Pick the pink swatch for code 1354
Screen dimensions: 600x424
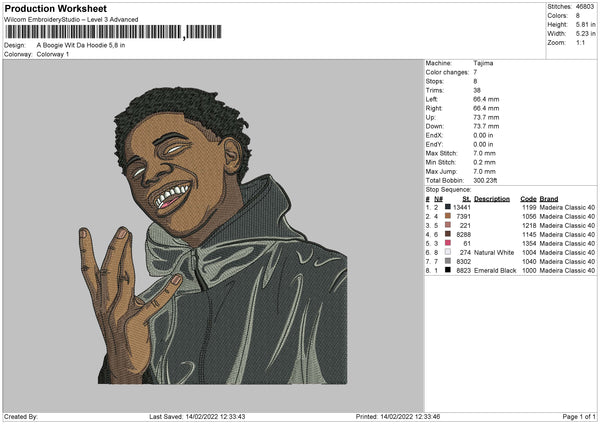[447, 243]
